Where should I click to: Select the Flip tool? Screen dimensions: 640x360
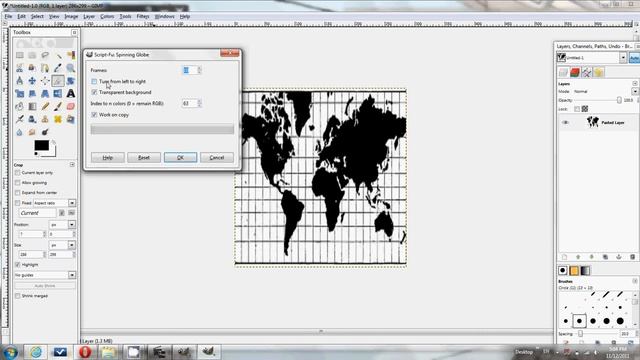coord(58,93)
